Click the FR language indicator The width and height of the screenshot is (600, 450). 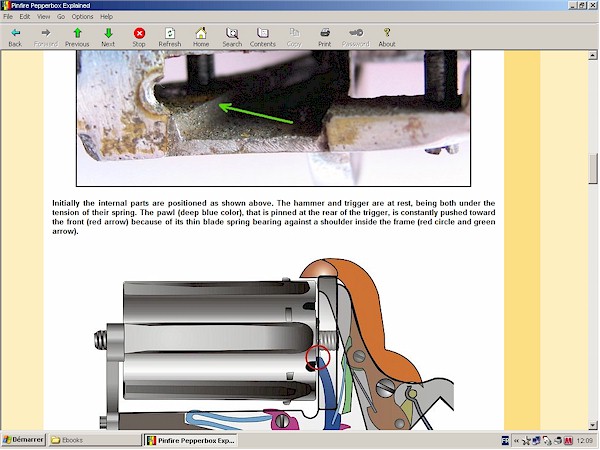tap(505, 440)
